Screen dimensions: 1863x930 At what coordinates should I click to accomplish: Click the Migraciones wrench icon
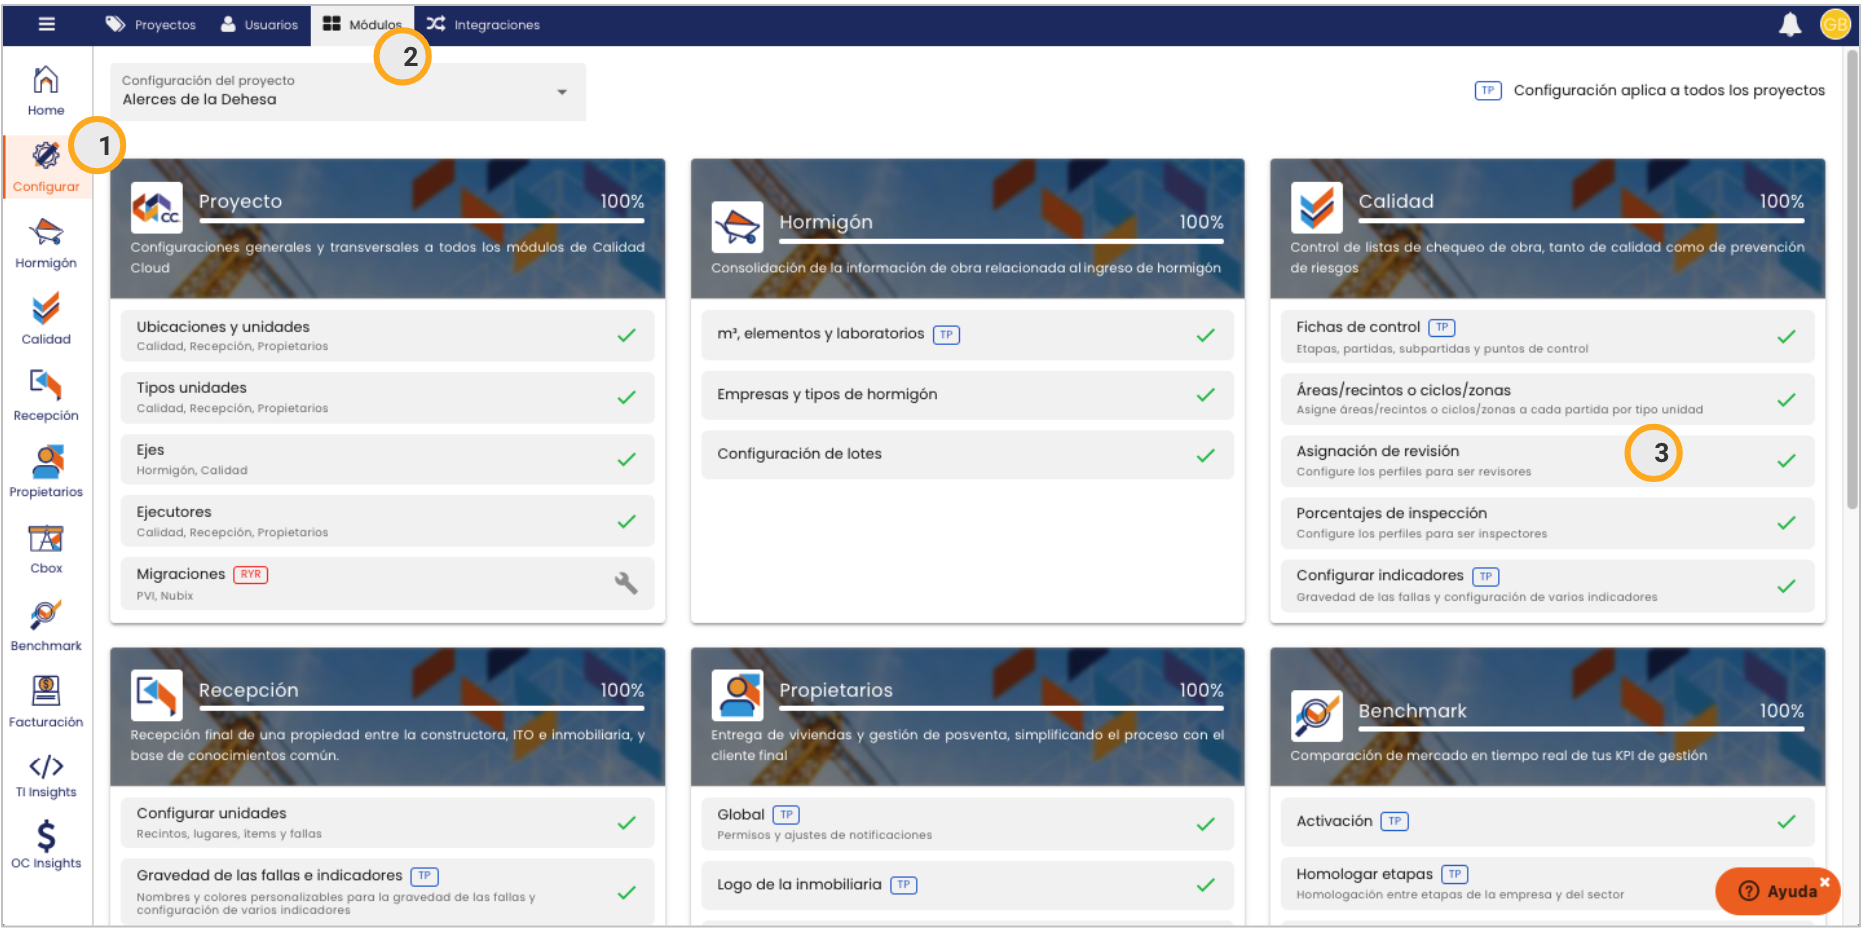point(626,583)
